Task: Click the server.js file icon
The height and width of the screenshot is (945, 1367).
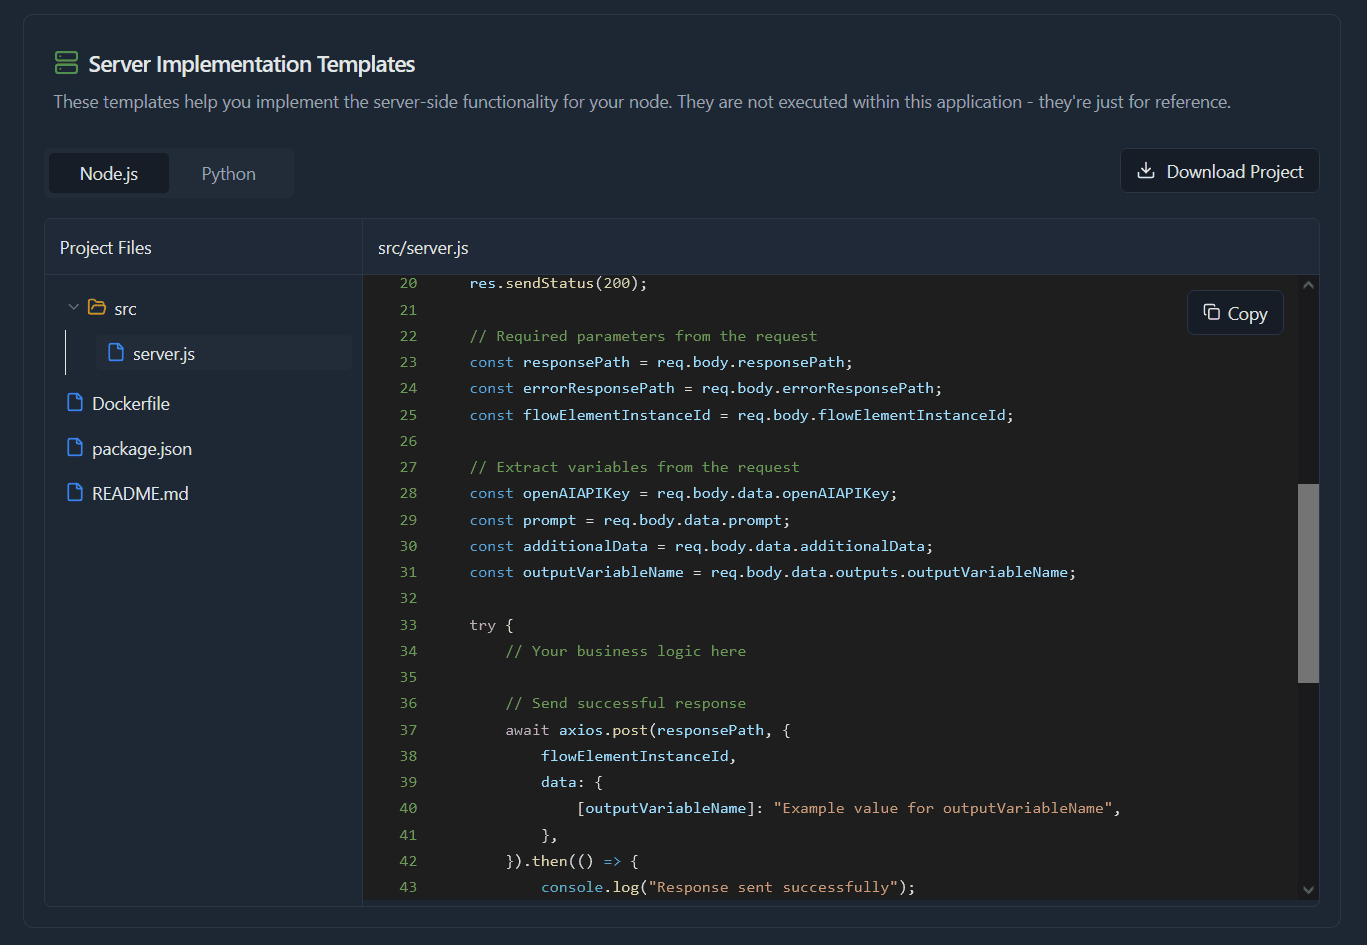Action: pos(116,353)
